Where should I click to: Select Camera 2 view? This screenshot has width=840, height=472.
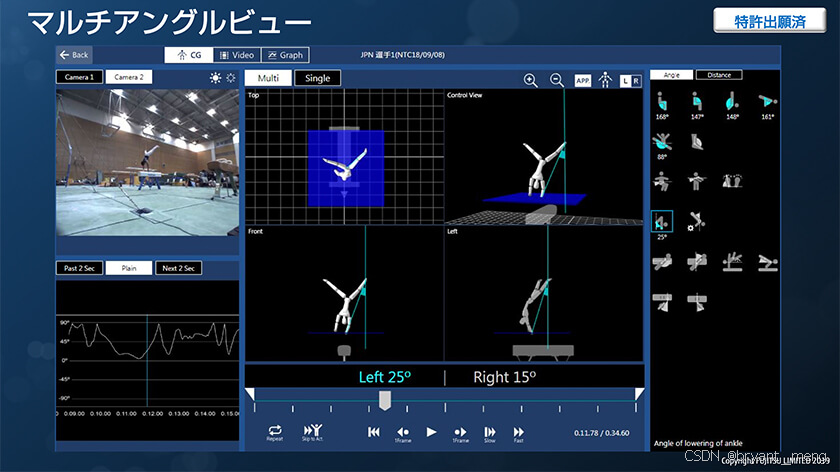tap(129, 77)
